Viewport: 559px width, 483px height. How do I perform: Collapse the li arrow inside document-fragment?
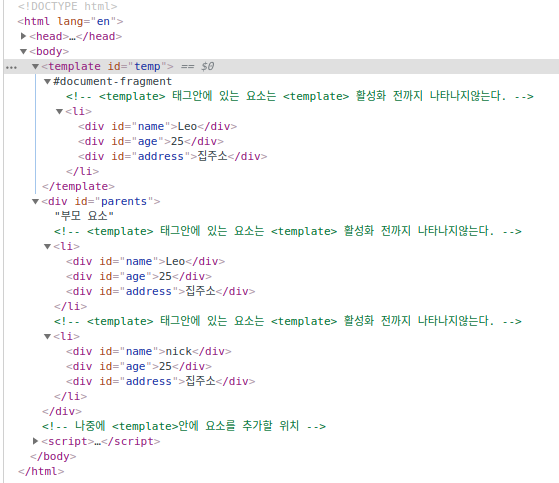click(x=59, y=112)
